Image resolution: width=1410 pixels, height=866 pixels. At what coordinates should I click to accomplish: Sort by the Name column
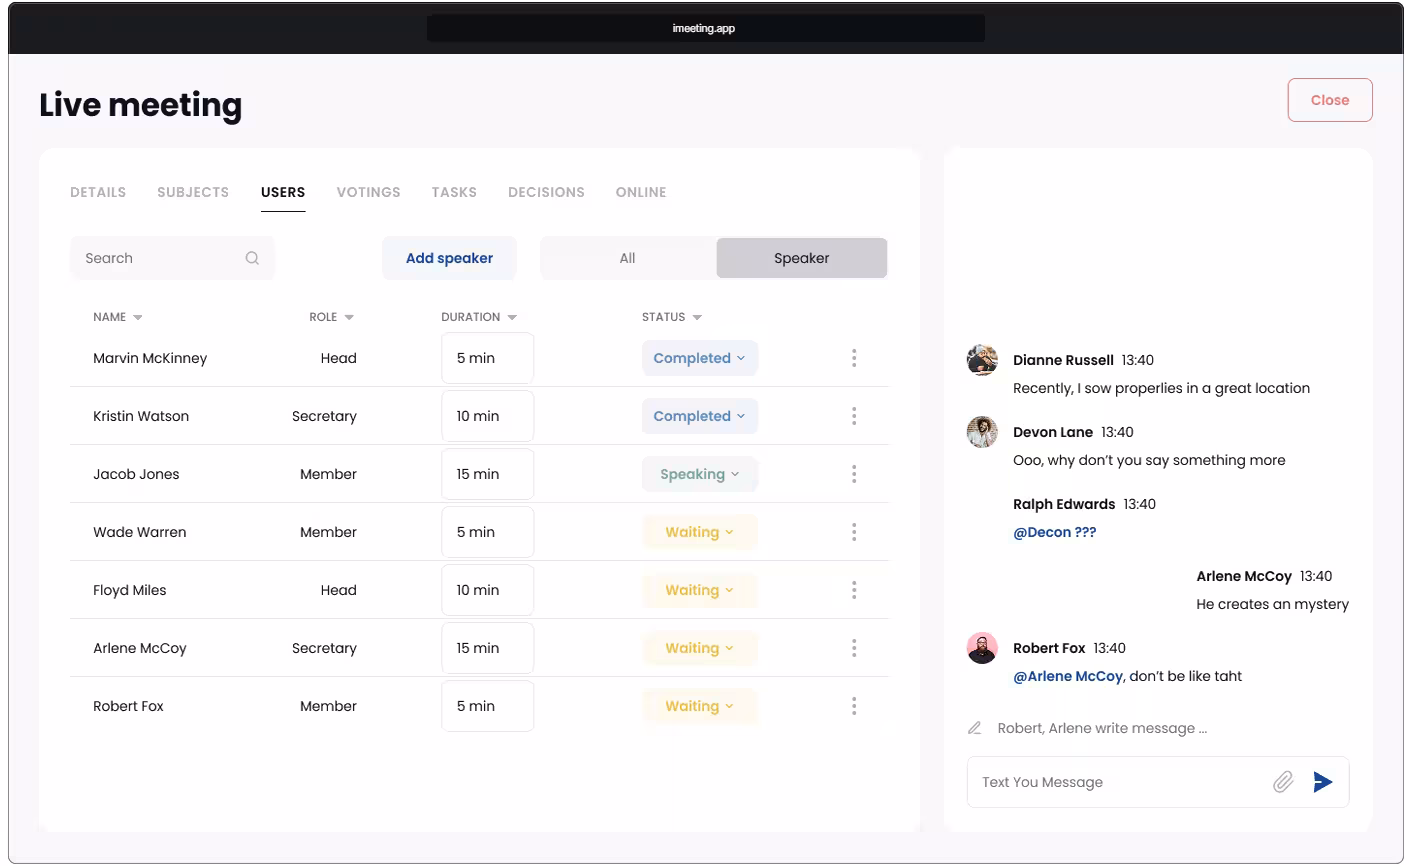118,317
